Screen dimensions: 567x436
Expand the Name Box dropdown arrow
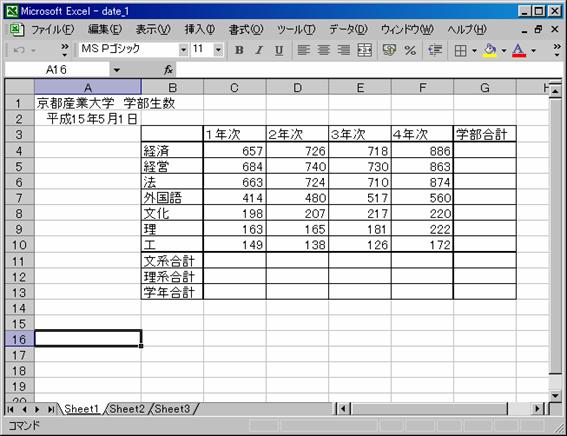tap(116, 69)
